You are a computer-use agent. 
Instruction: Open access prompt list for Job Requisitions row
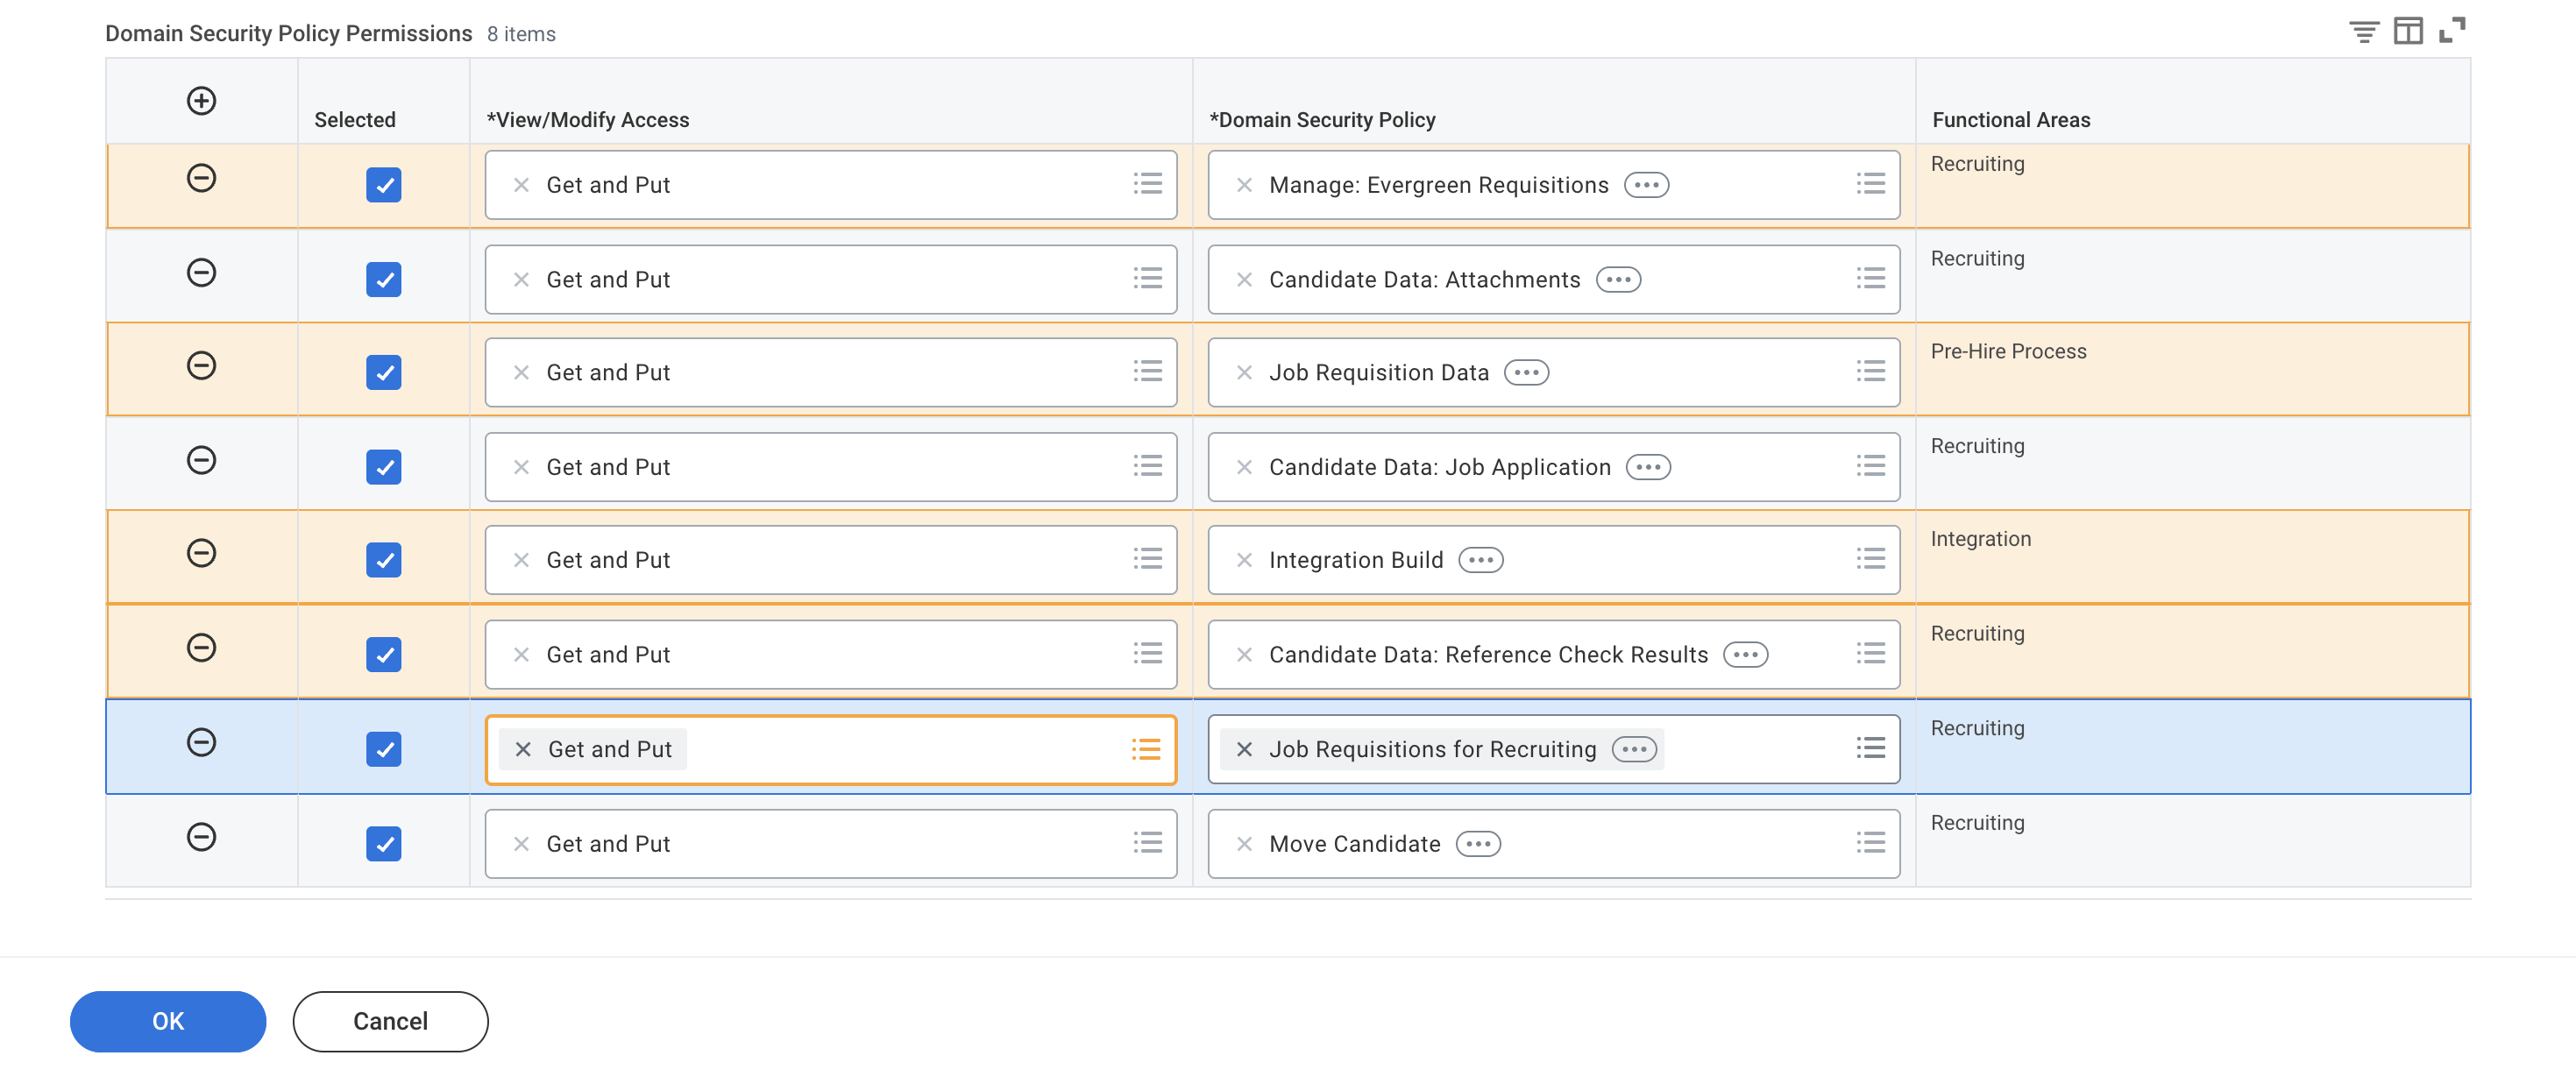pyautogui.click(x=1146, y=749)
